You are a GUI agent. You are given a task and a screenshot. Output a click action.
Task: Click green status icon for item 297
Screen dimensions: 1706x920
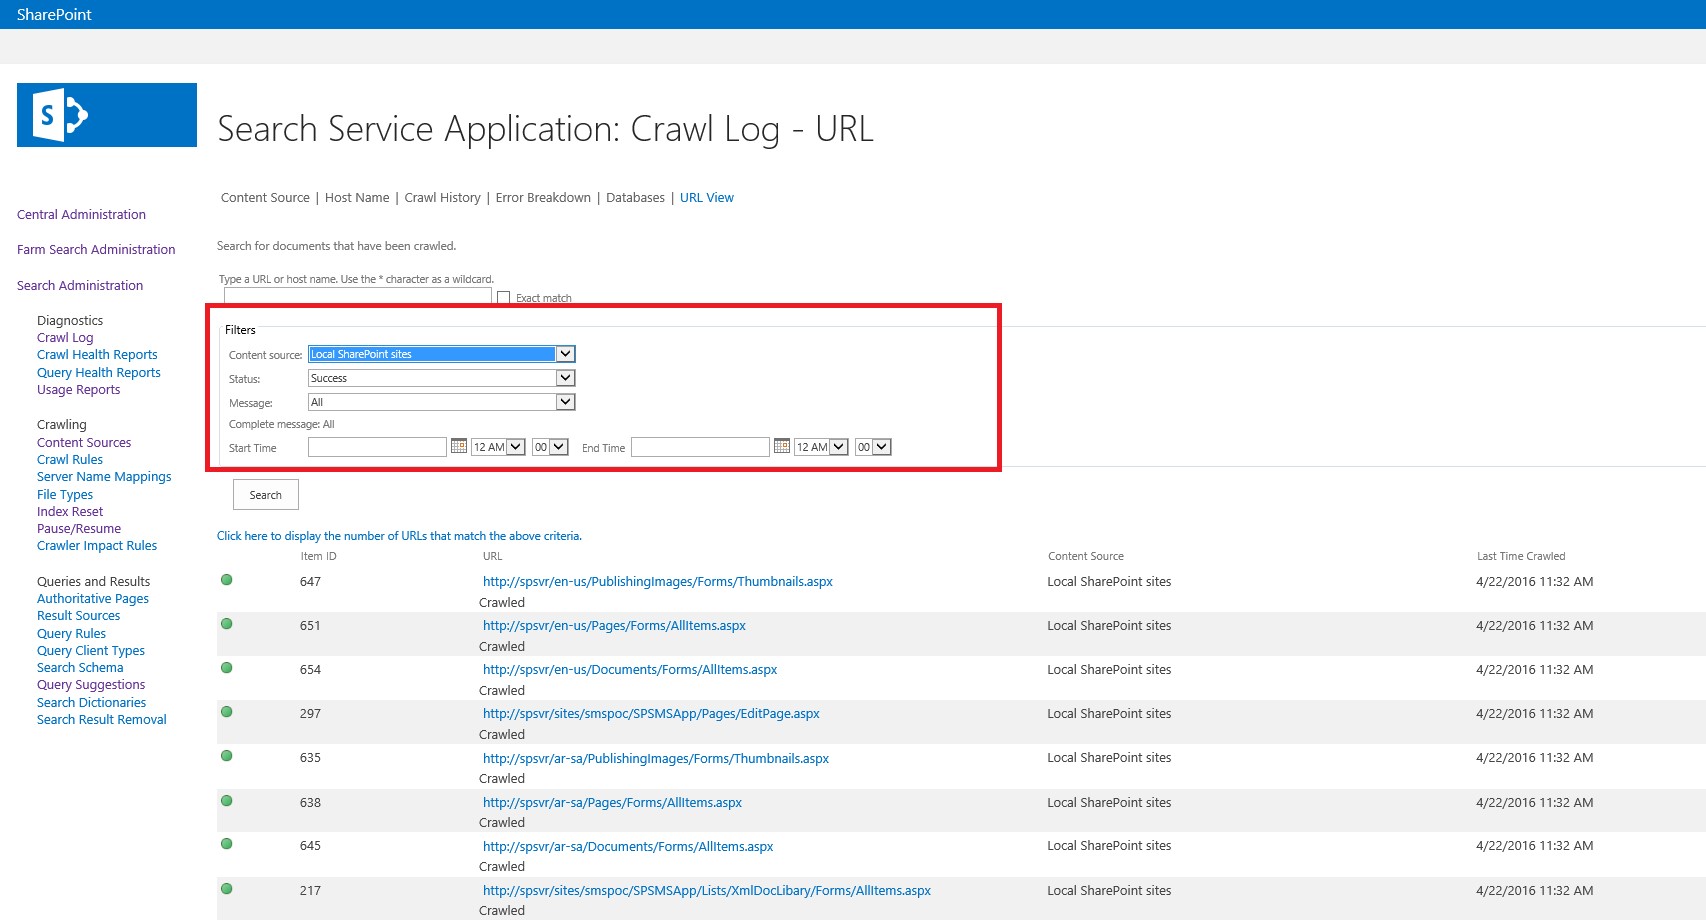point(227,712)
